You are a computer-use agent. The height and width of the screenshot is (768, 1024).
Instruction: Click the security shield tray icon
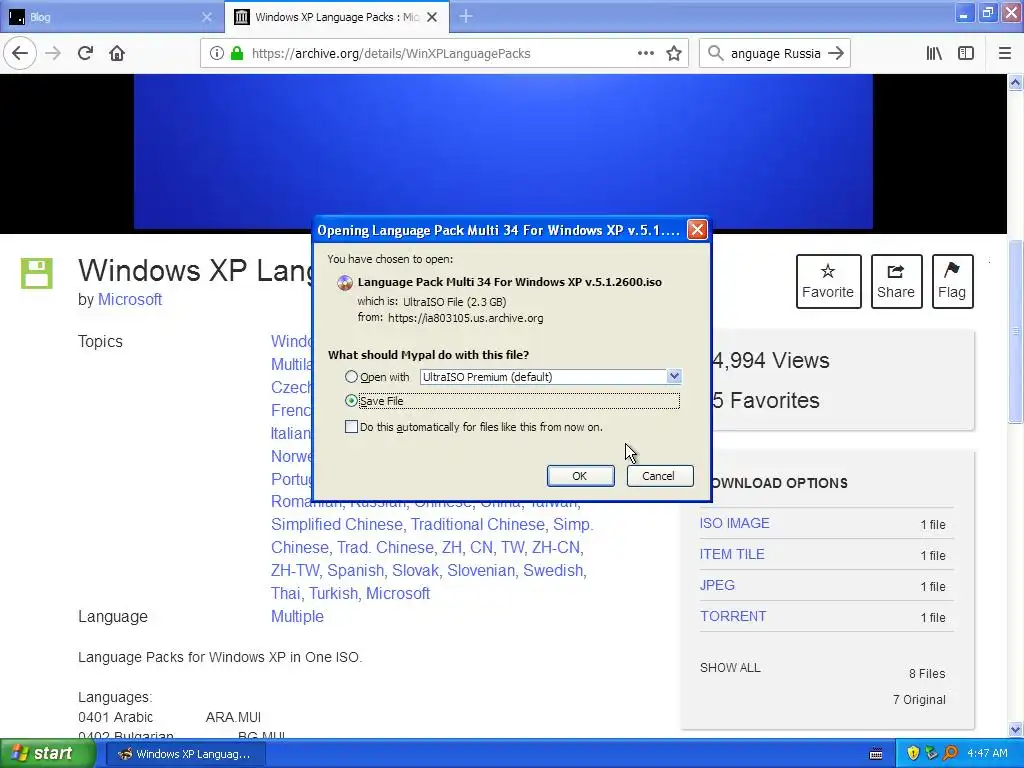pyautogui.click(x=912, y=753)
